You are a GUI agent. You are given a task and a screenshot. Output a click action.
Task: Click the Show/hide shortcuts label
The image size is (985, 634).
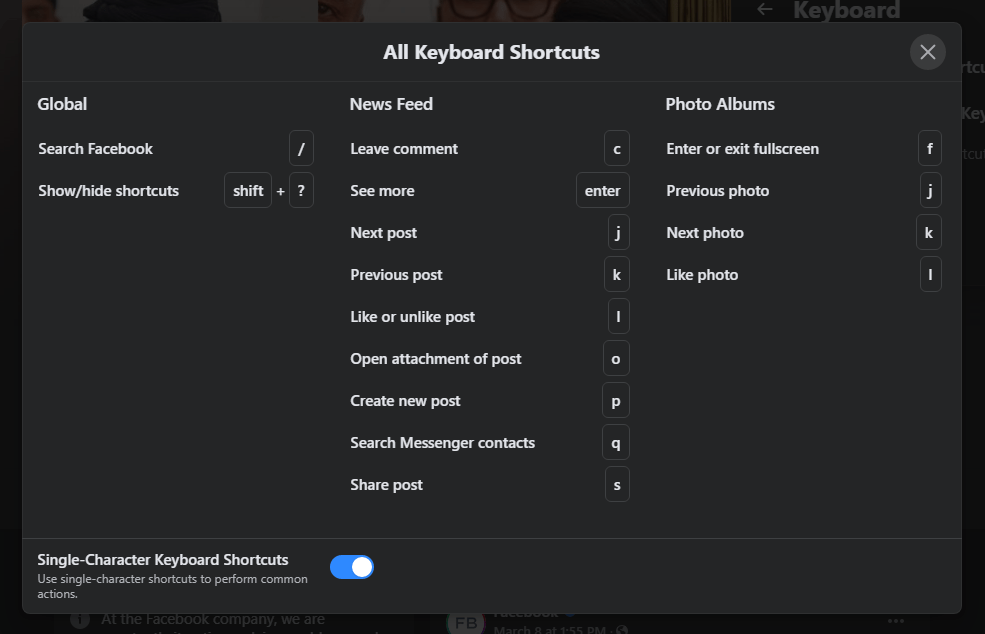(x=109, y=191)
